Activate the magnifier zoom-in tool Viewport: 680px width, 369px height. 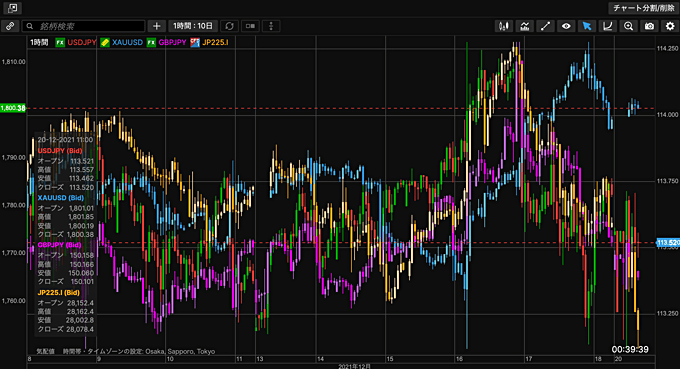[x=628, y=26]
